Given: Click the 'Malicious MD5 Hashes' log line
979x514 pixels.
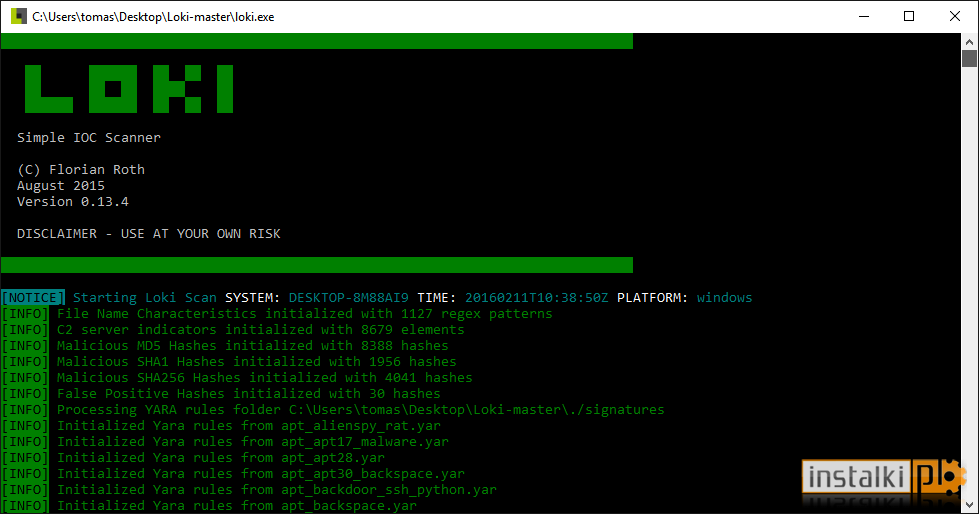Looking at the screenshot, I should [225, 345].
